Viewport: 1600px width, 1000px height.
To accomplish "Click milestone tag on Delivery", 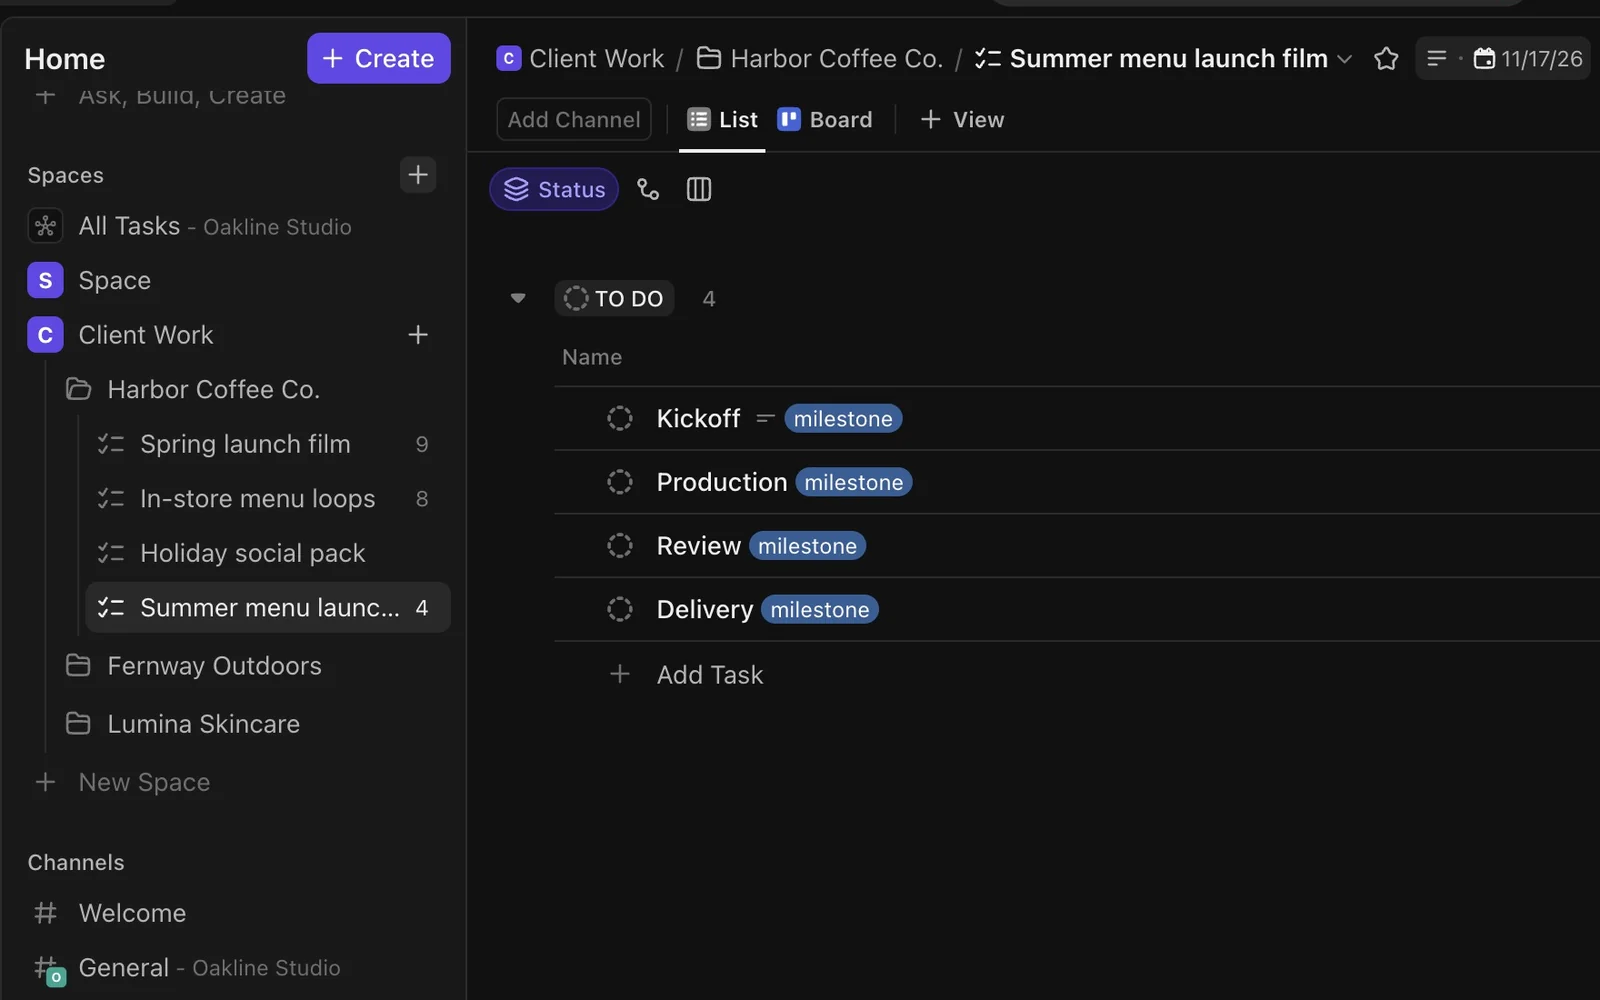I will coord(820,609).
